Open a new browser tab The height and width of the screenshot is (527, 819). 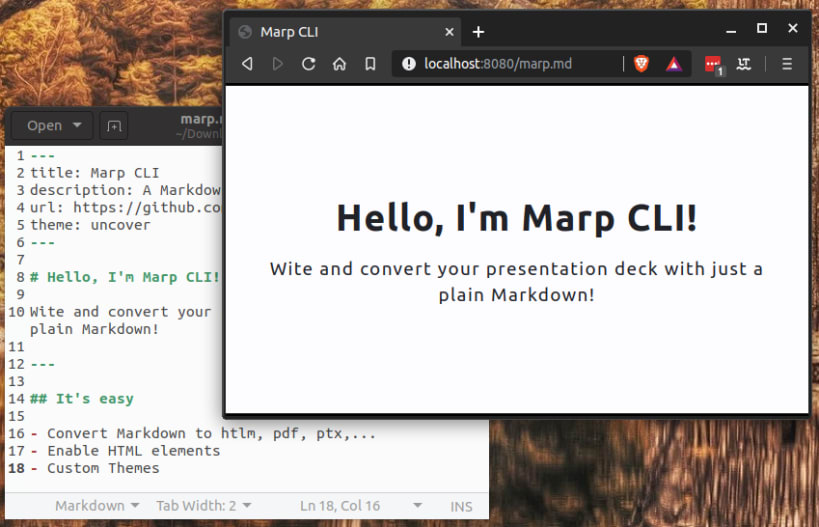(478, 32)
